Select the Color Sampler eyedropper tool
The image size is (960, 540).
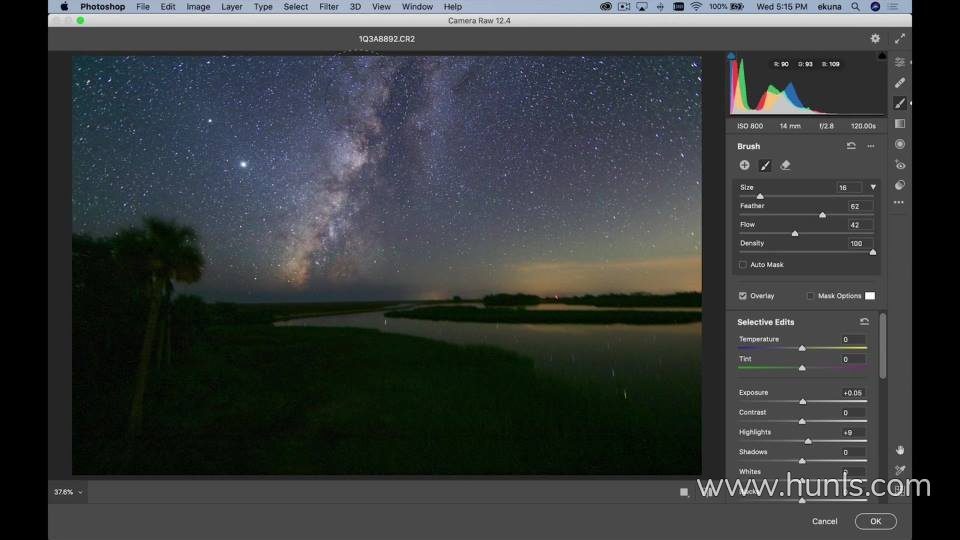coord(899,470)
